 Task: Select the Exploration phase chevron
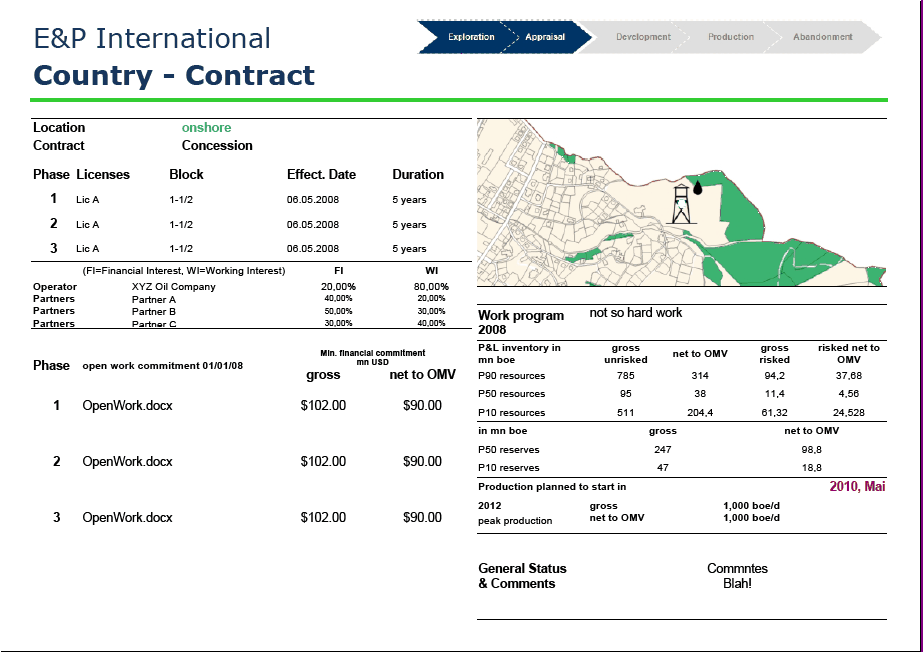click(470, 37)
